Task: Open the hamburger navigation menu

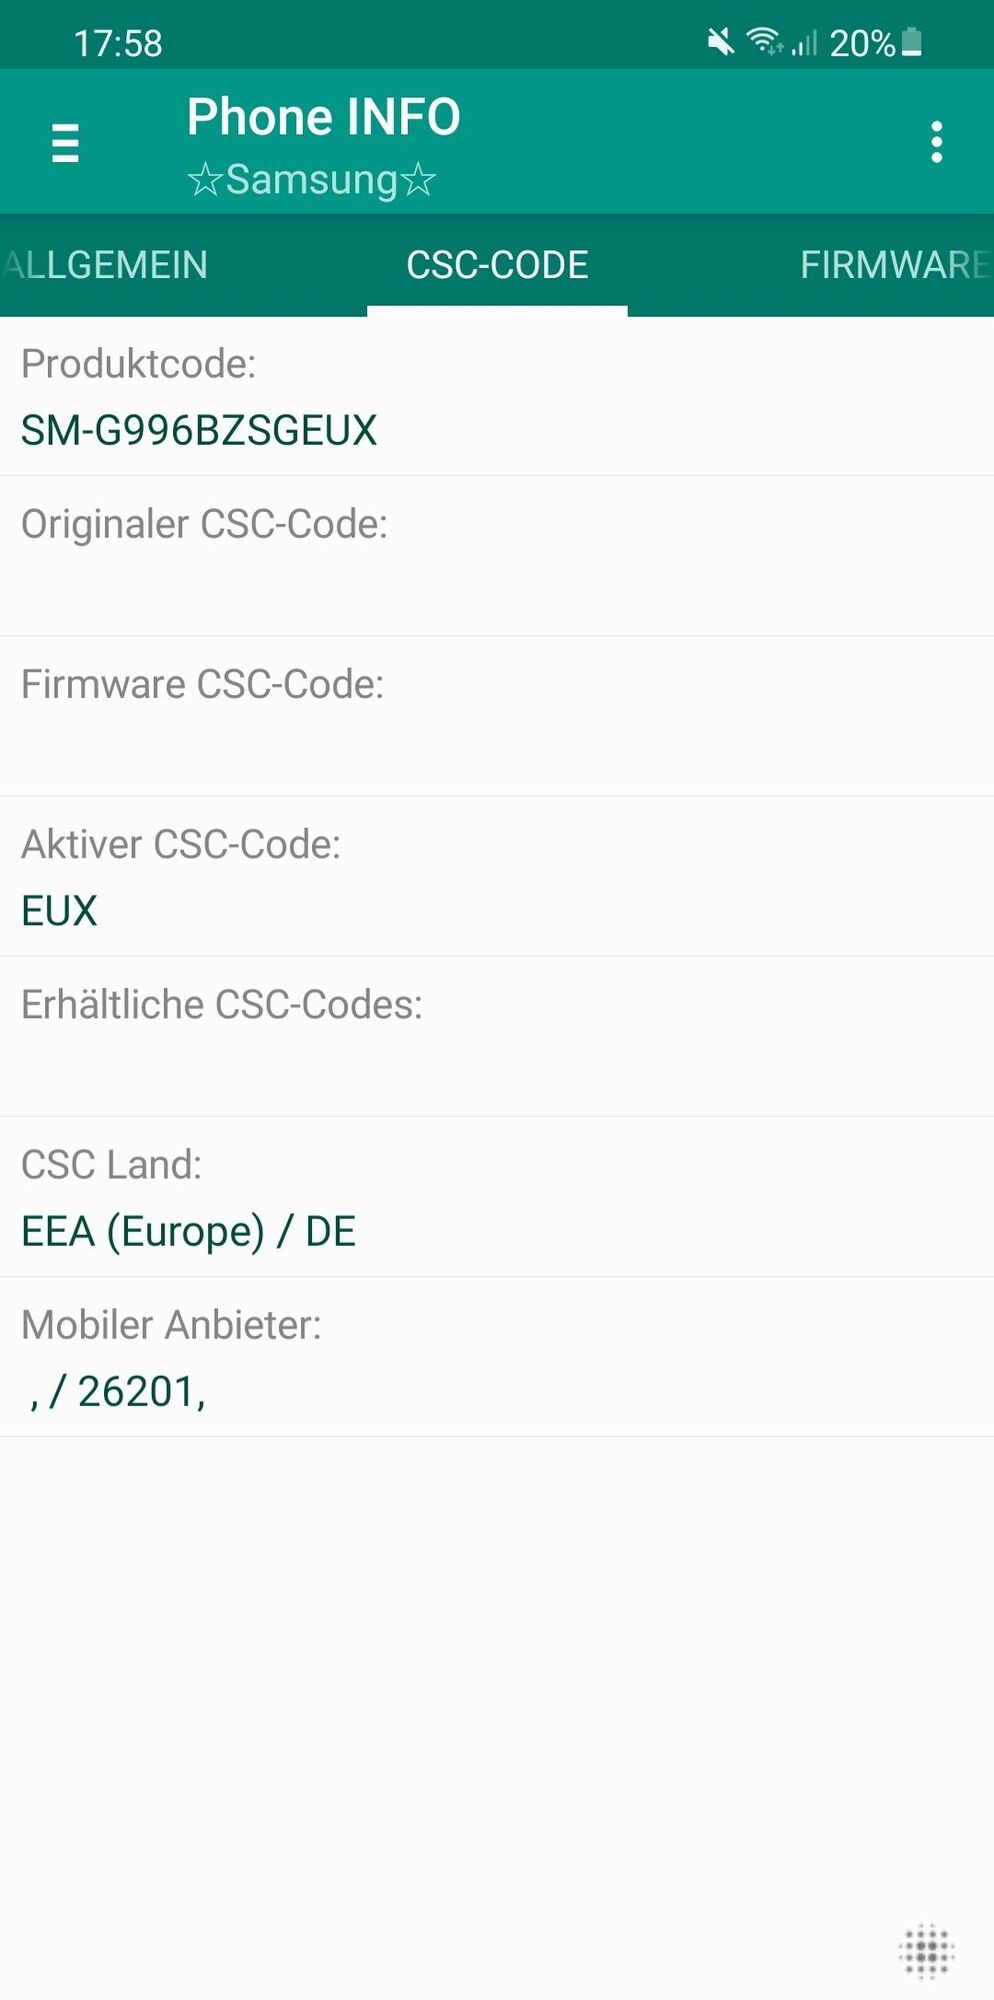Action: coord(65,143)
